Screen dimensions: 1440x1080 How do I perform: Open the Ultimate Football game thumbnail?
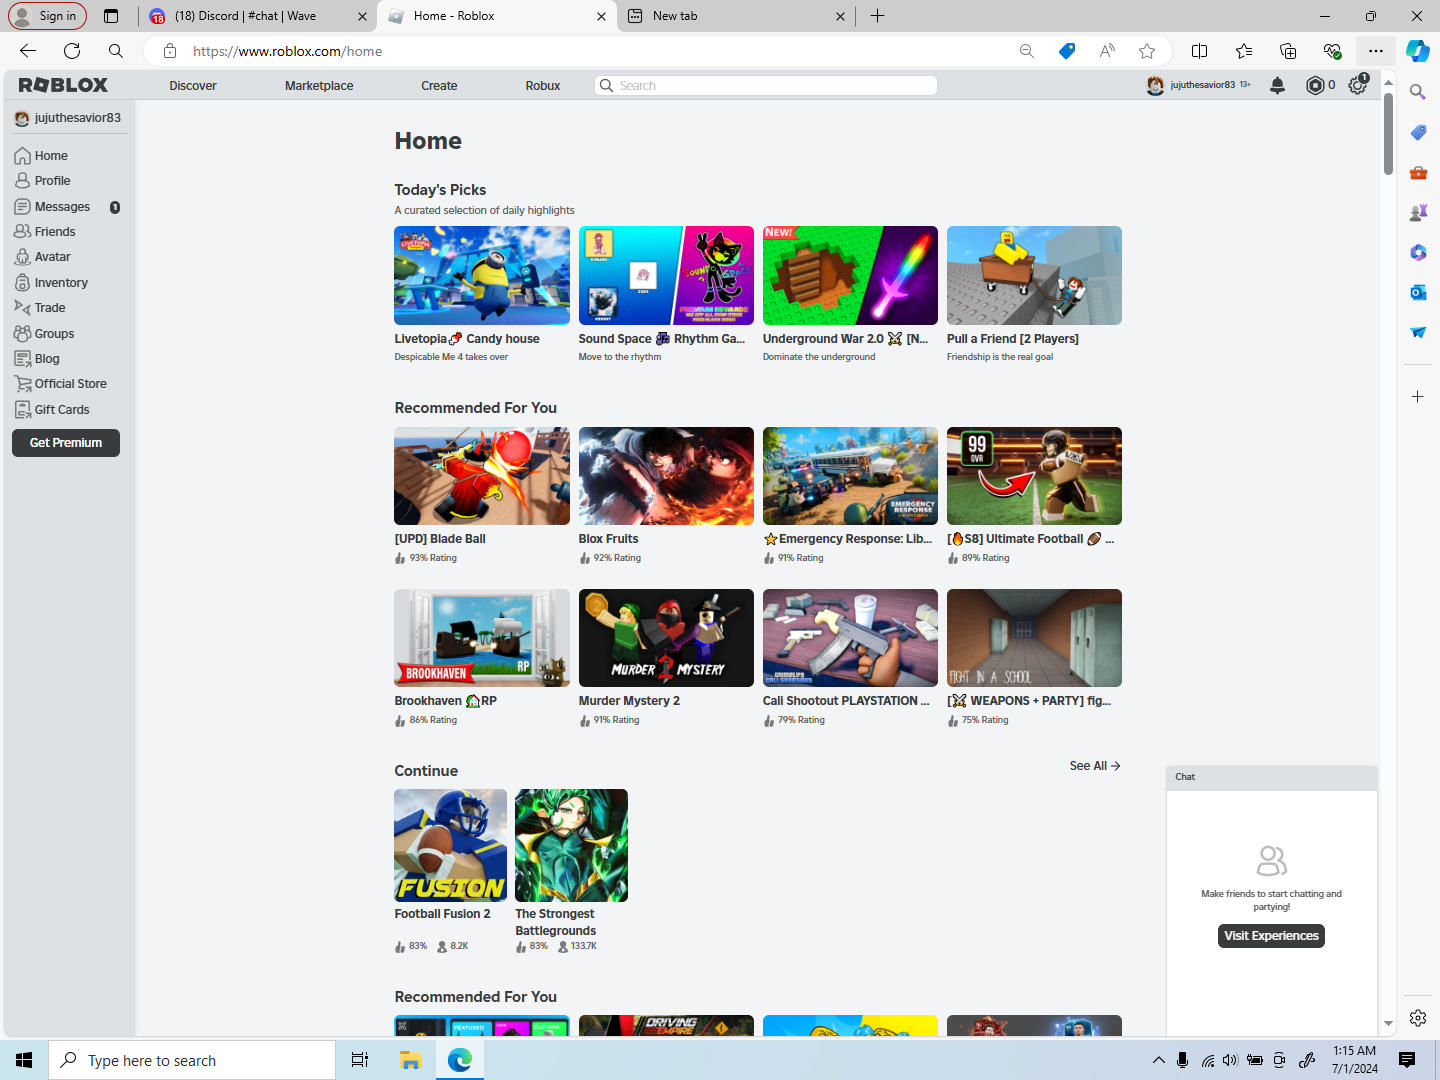pyautogui.click(x=1034, y=476)
